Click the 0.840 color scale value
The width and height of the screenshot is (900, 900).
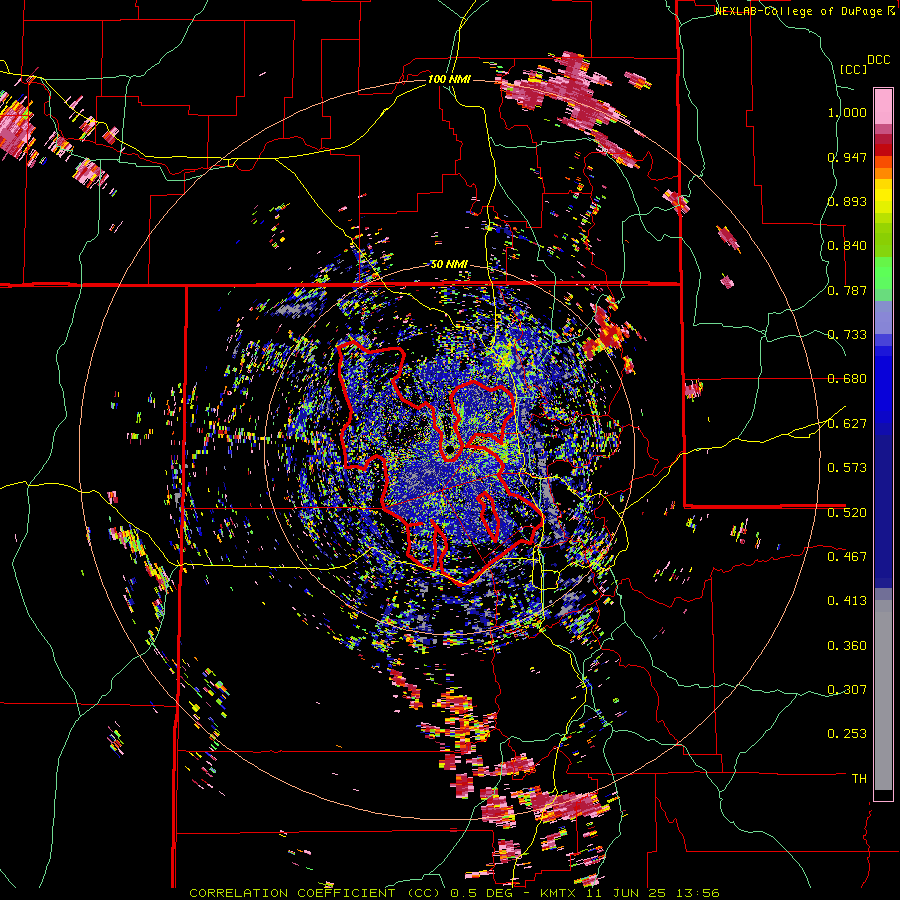[x=847, y=246]
